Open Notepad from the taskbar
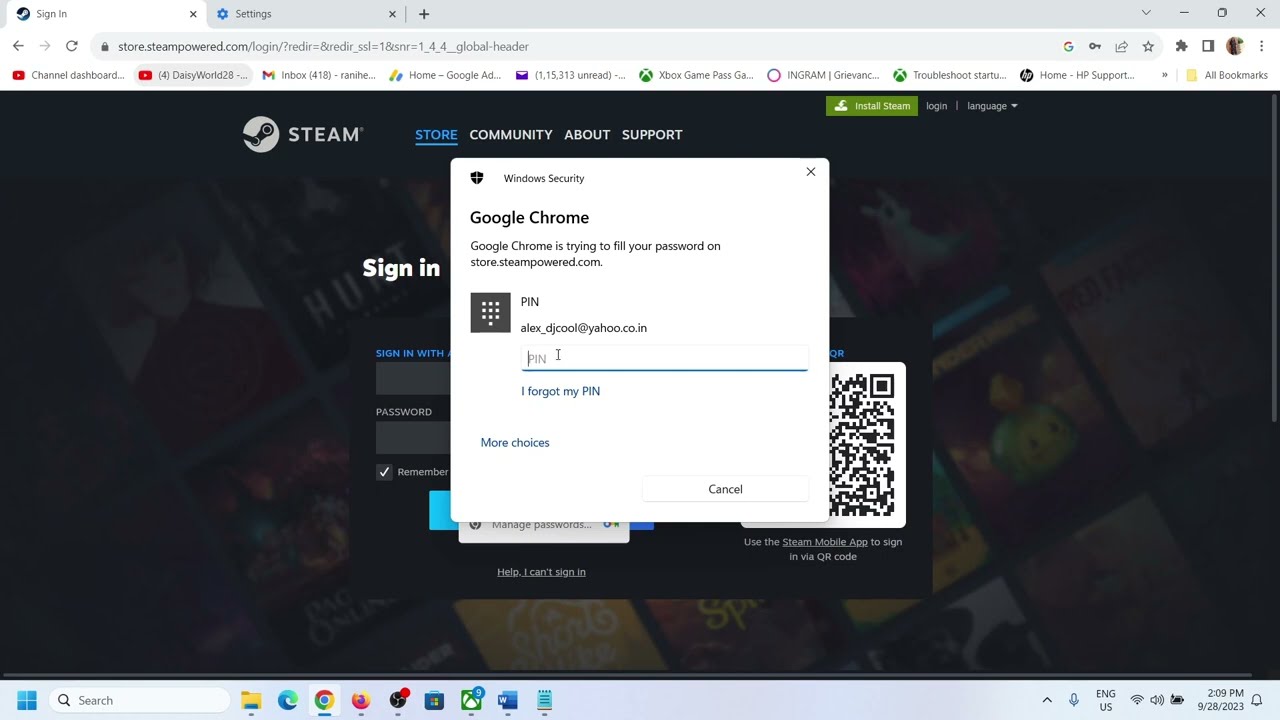The width and height of the screenshot is (1280, 720). [544, 700]
